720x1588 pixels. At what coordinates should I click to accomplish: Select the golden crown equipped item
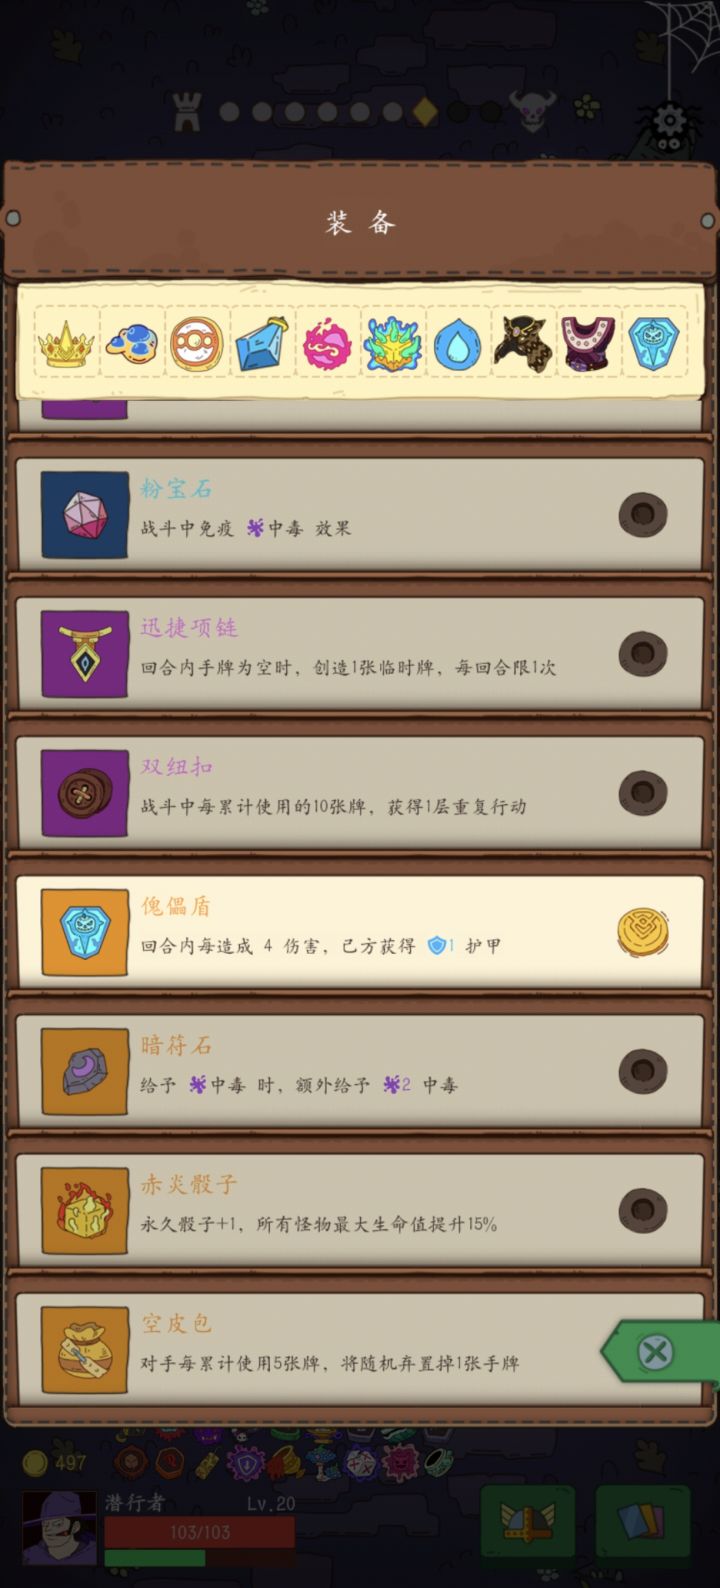(66, 345)
